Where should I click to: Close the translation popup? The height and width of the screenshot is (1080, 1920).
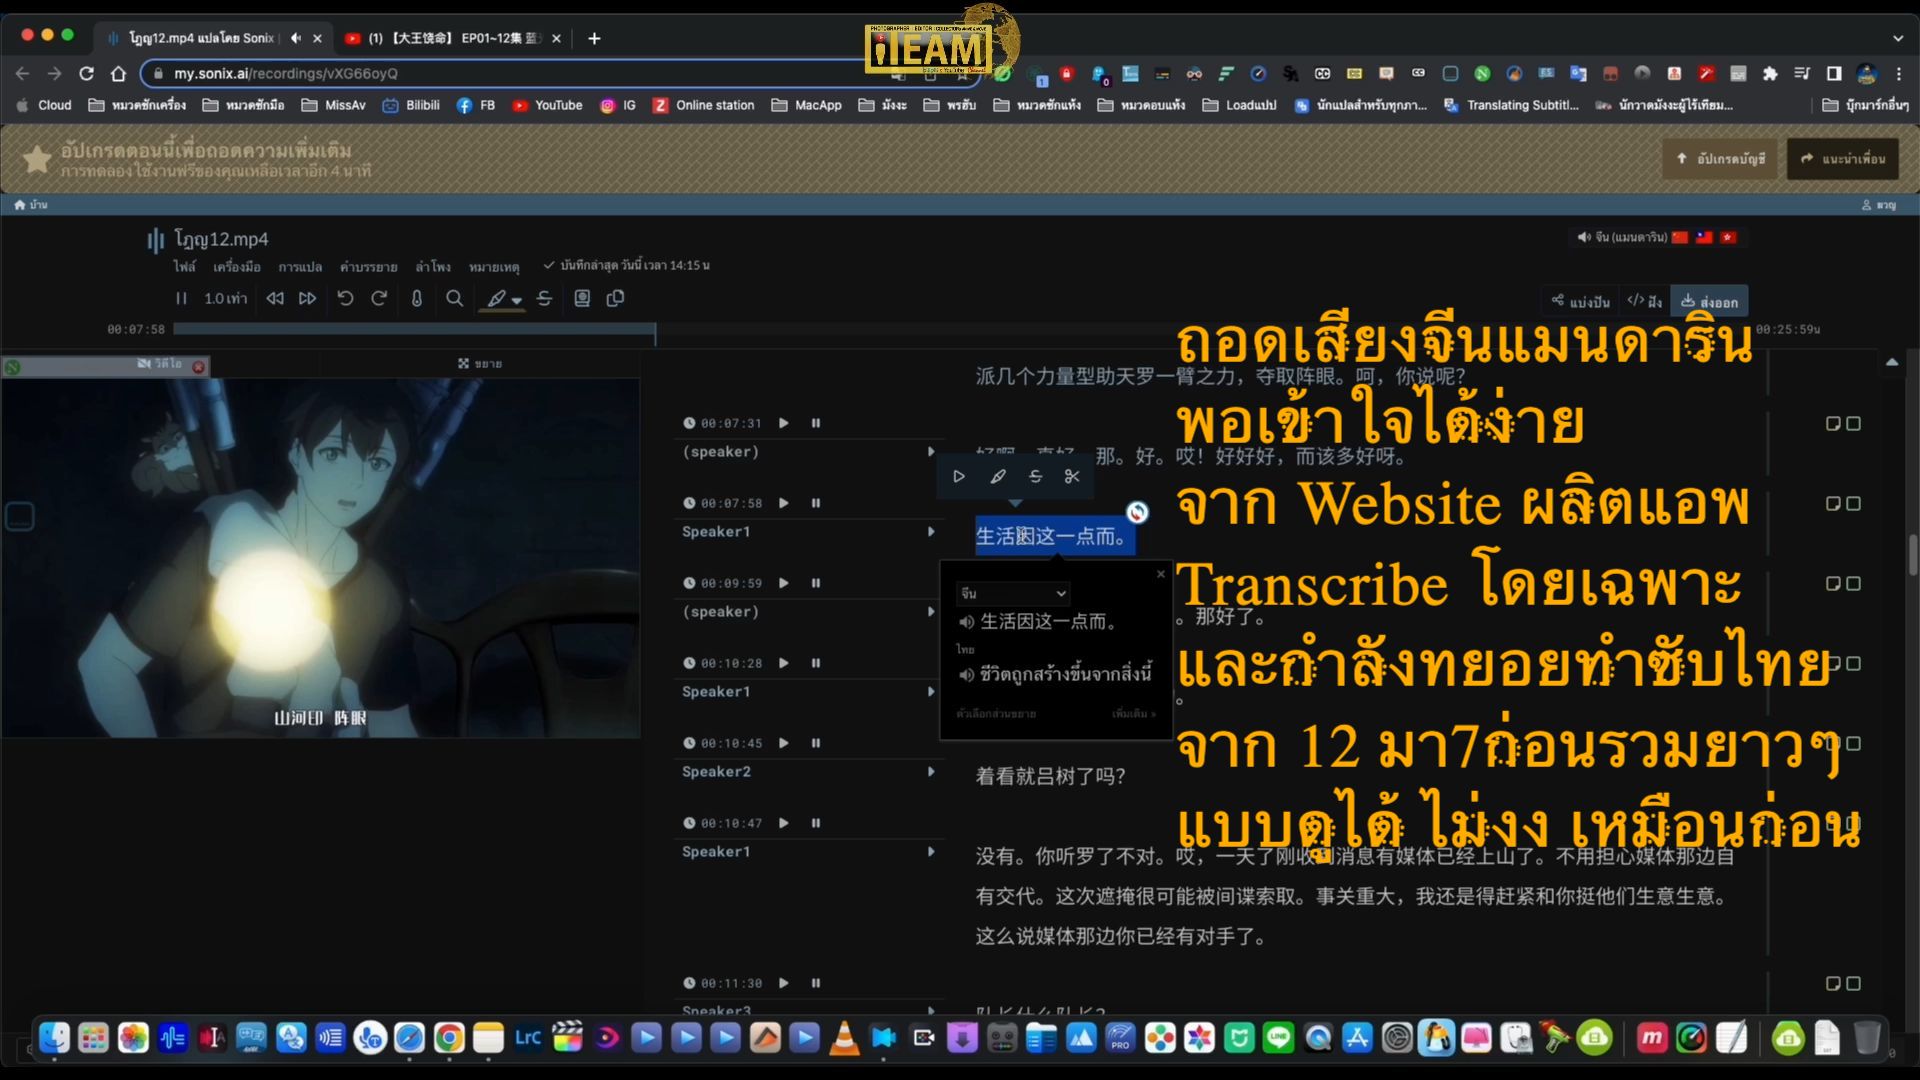pos(1161,574)
